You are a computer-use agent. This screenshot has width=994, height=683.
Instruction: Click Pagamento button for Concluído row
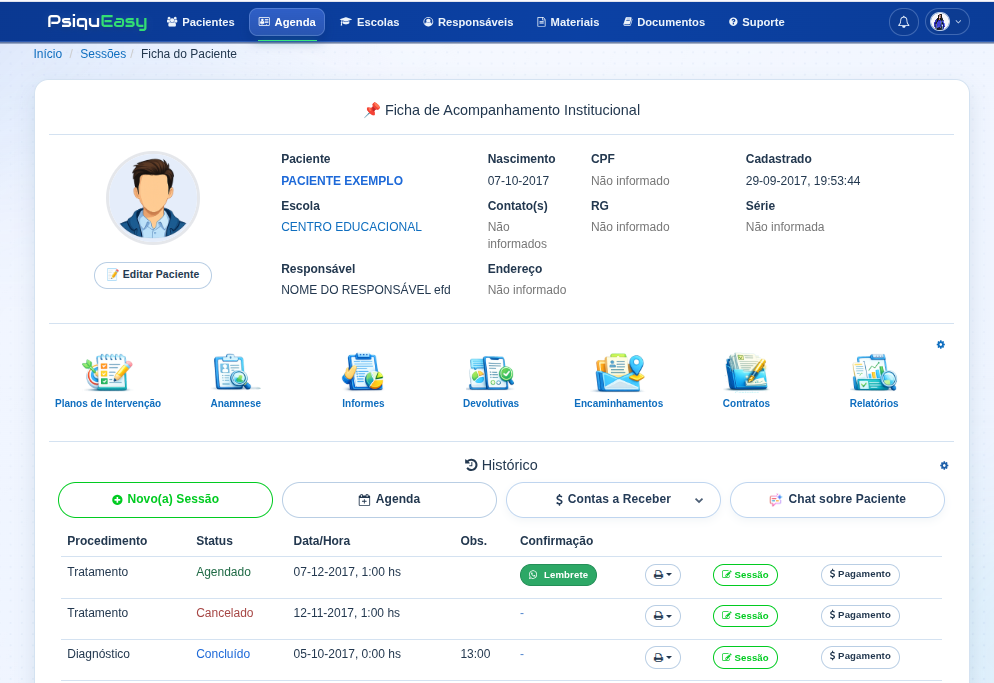click(860, 657)
